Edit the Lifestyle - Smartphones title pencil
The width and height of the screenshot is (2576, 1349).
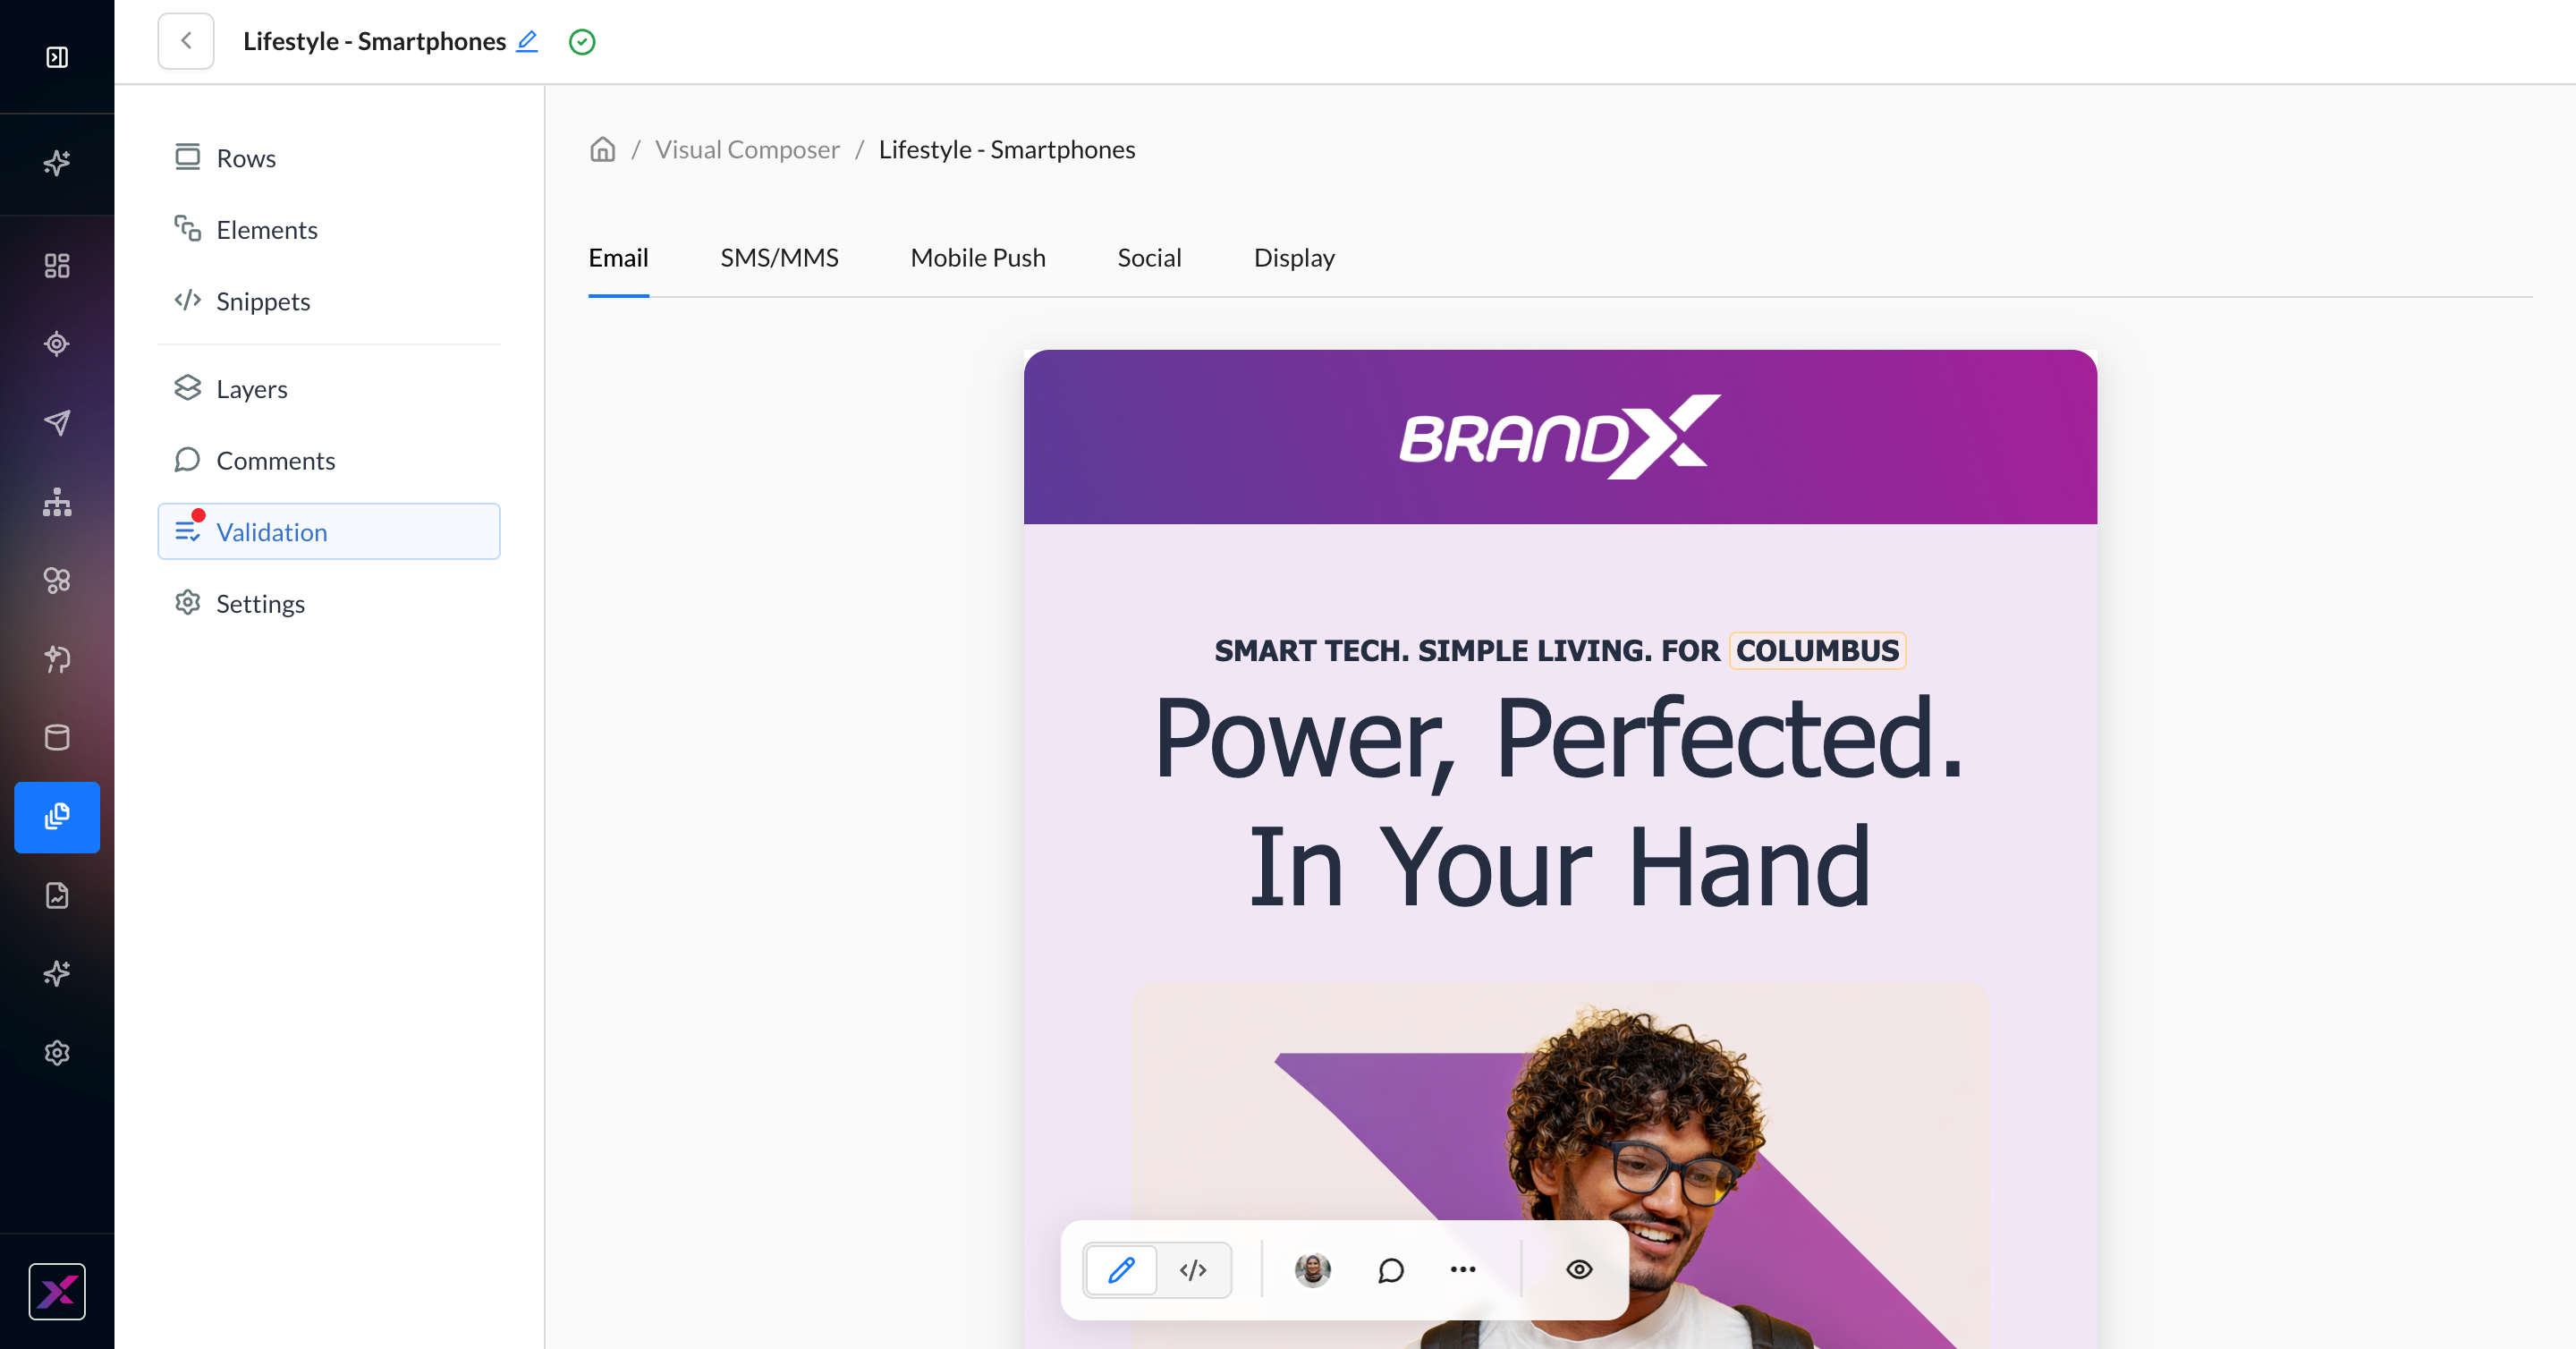click(527, 41)
